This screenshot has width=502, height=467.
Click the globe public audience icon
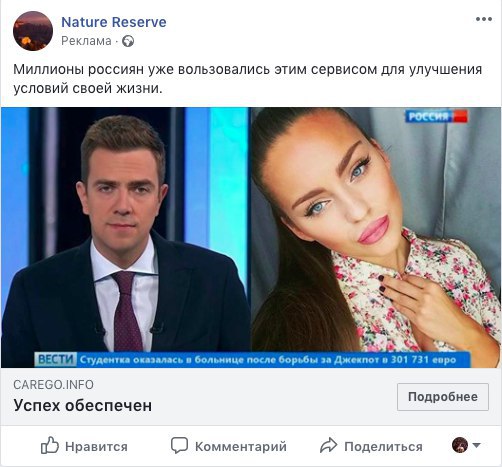coord(128,41)
